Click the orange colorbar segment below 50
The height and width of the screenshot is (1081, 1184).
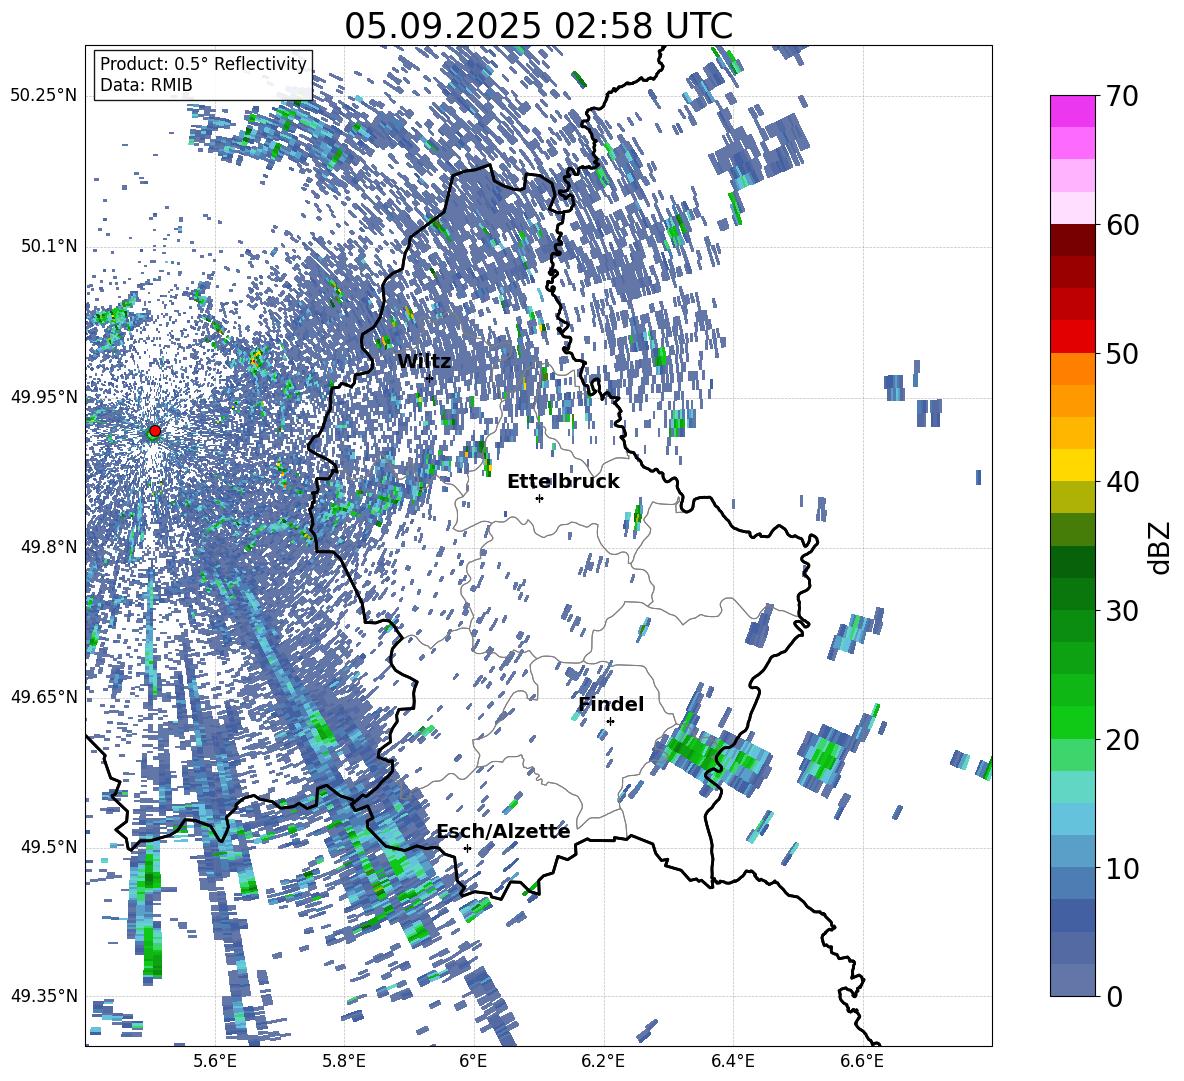pos(1072,369)
